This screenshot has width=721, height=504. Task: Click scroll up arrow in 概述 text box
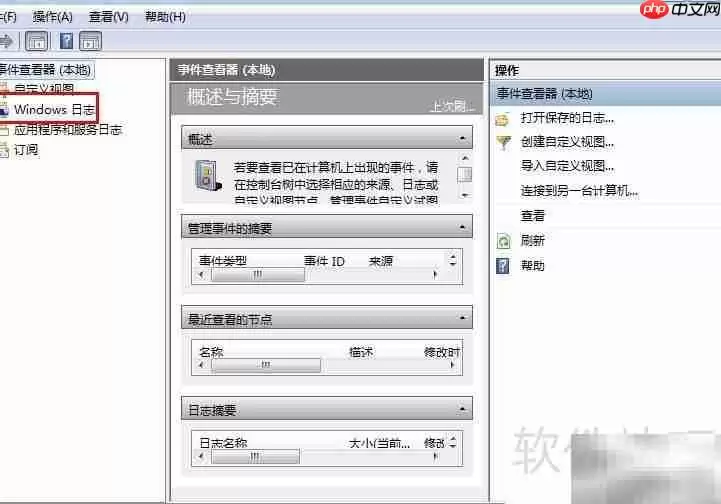[465, 158]
